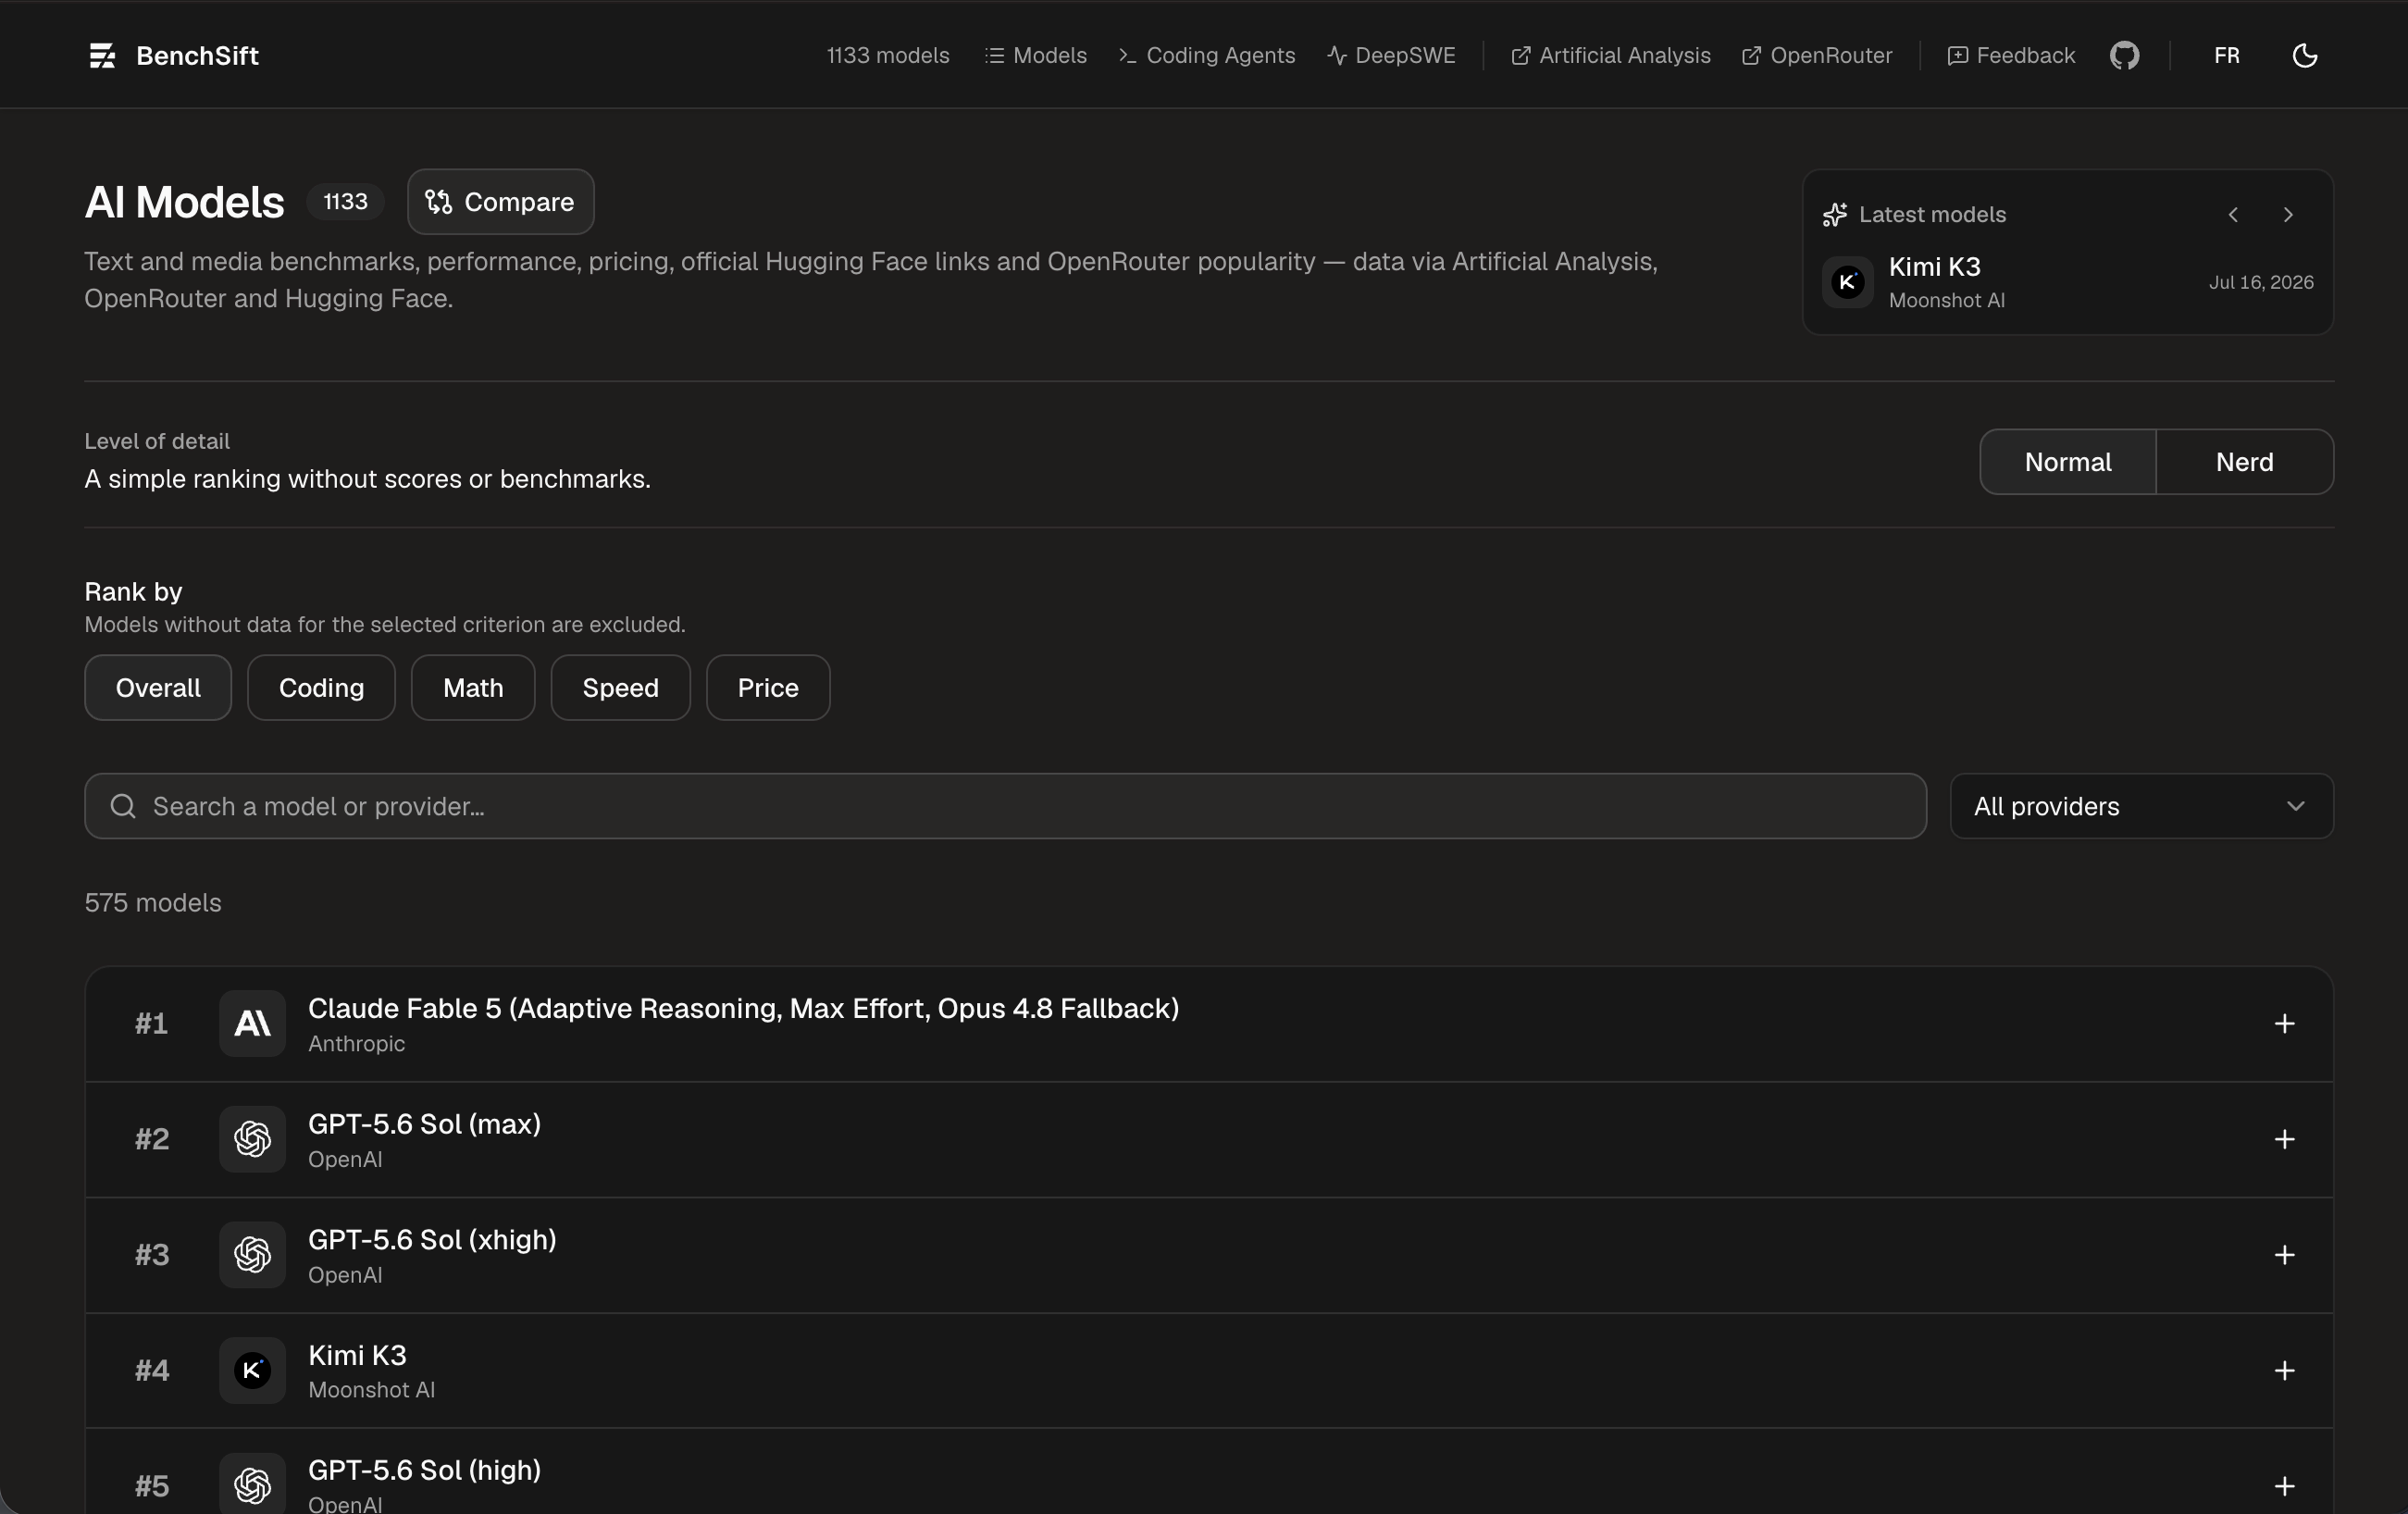Click the Compare button
The height and width of the screenshot is (1514, 2408).
tap(500, 202)
